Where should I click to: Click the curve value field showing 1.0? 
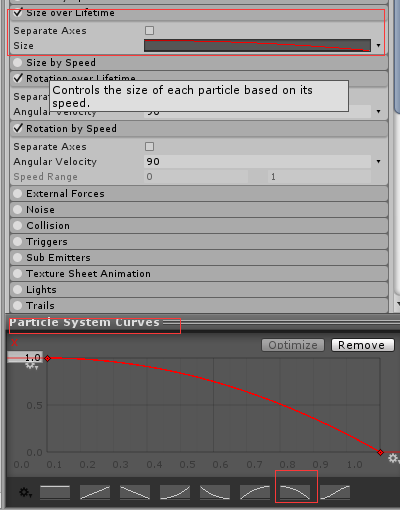[x=25, y=357]
